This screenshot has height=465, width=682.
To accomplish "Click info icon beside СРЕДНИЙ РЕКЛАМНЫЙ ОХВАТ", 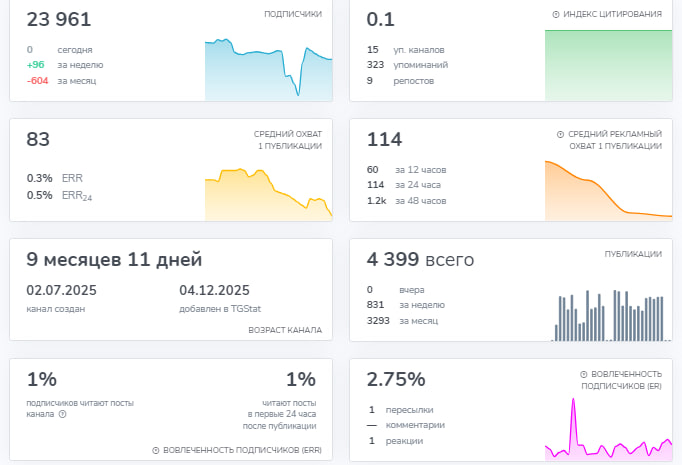I will (x=560, y=133).
